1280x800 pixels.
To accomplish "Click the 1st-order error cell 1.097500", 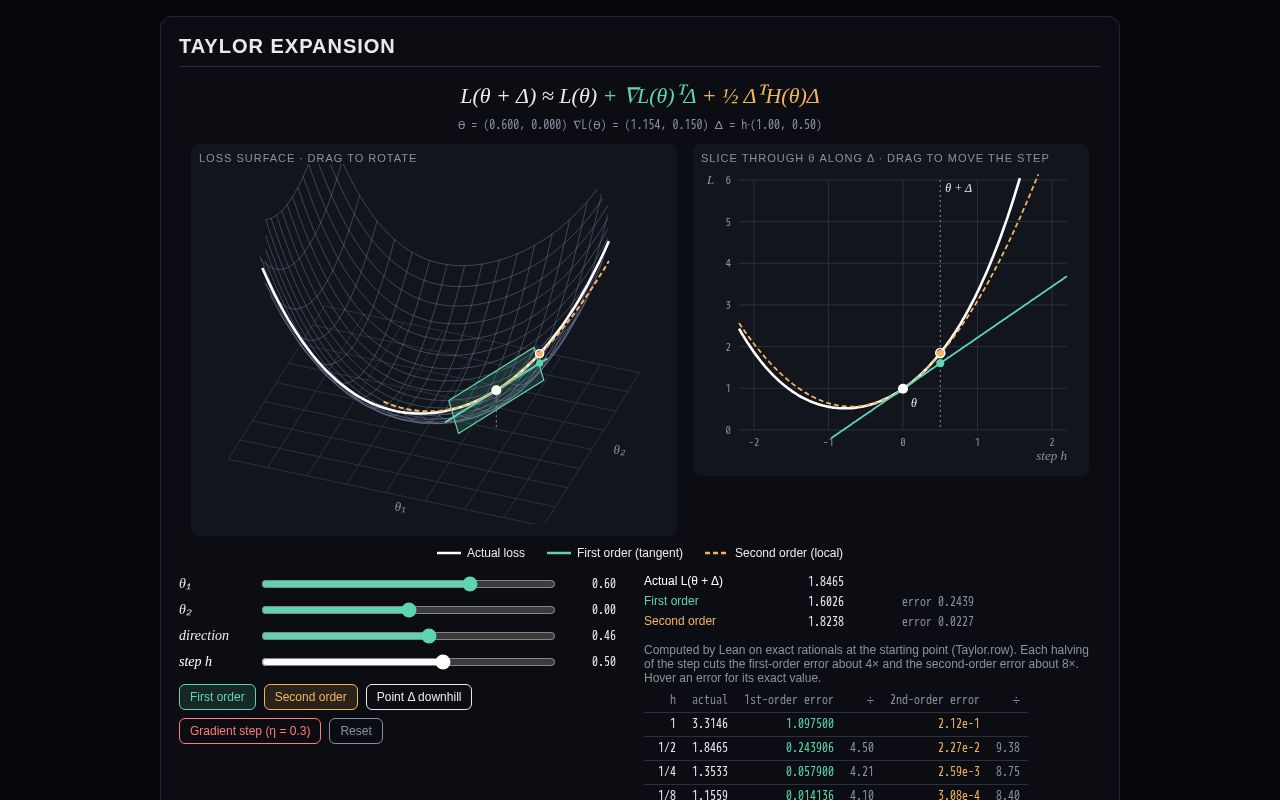I will [x=810, y=724].
